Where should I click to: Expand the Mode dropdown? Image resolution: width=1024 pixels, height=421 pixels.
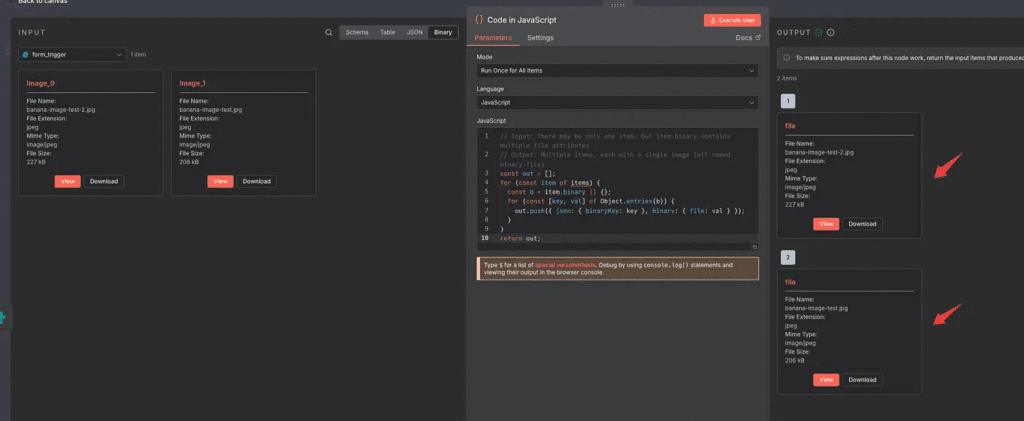pyautogui.click(x=617, y=71)
